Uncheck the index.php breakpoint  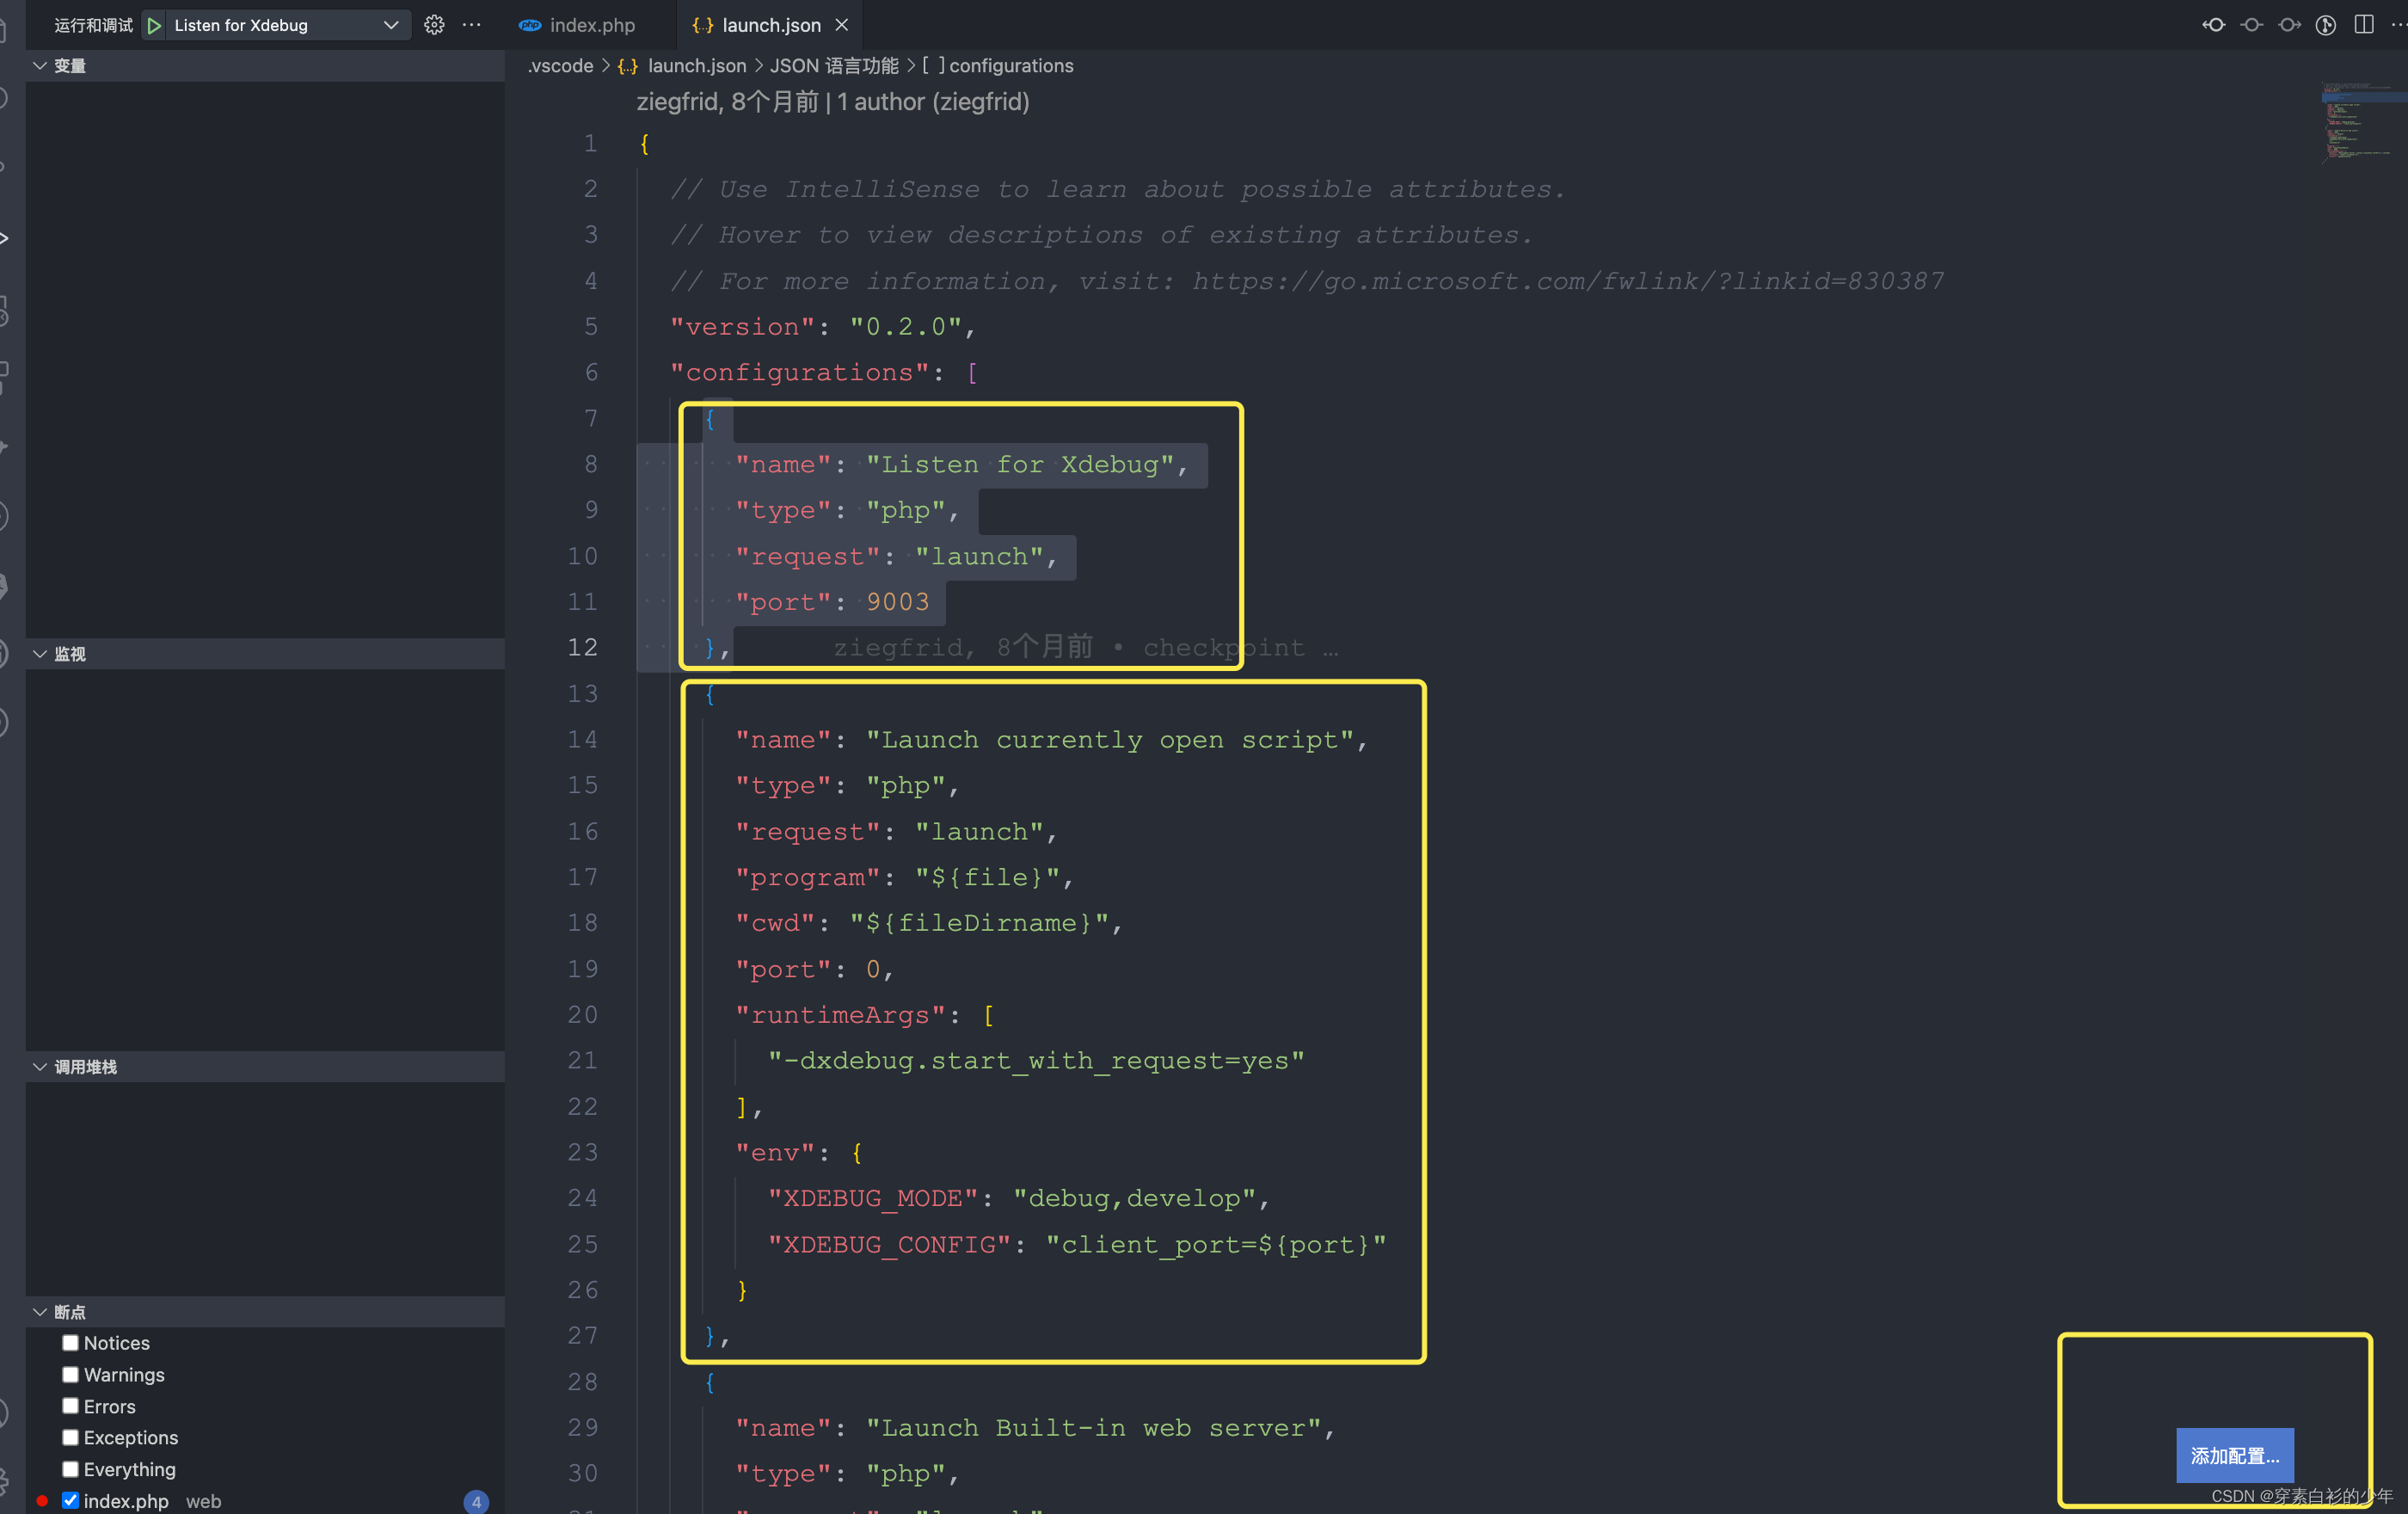click(70, 1500)
